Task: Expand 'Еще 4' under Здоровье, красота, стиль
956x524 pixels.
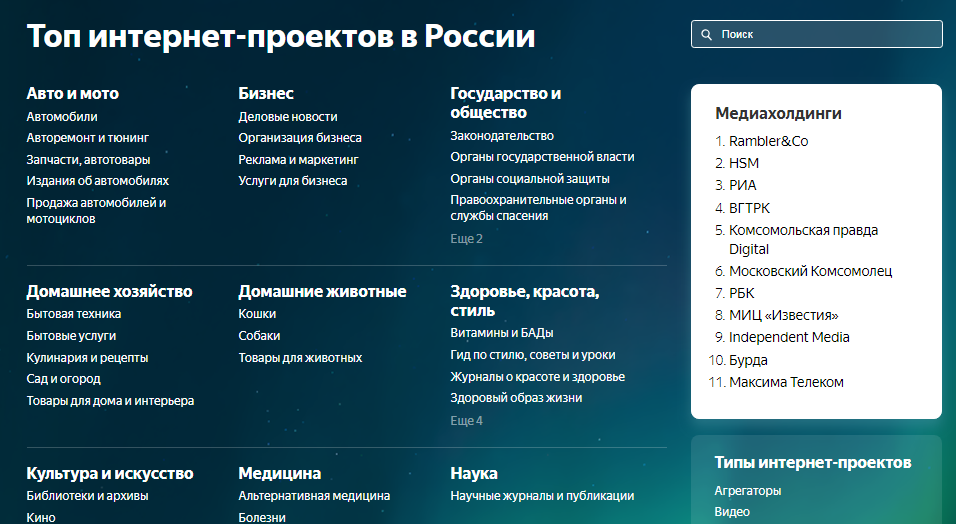Action: coord(466,421)
